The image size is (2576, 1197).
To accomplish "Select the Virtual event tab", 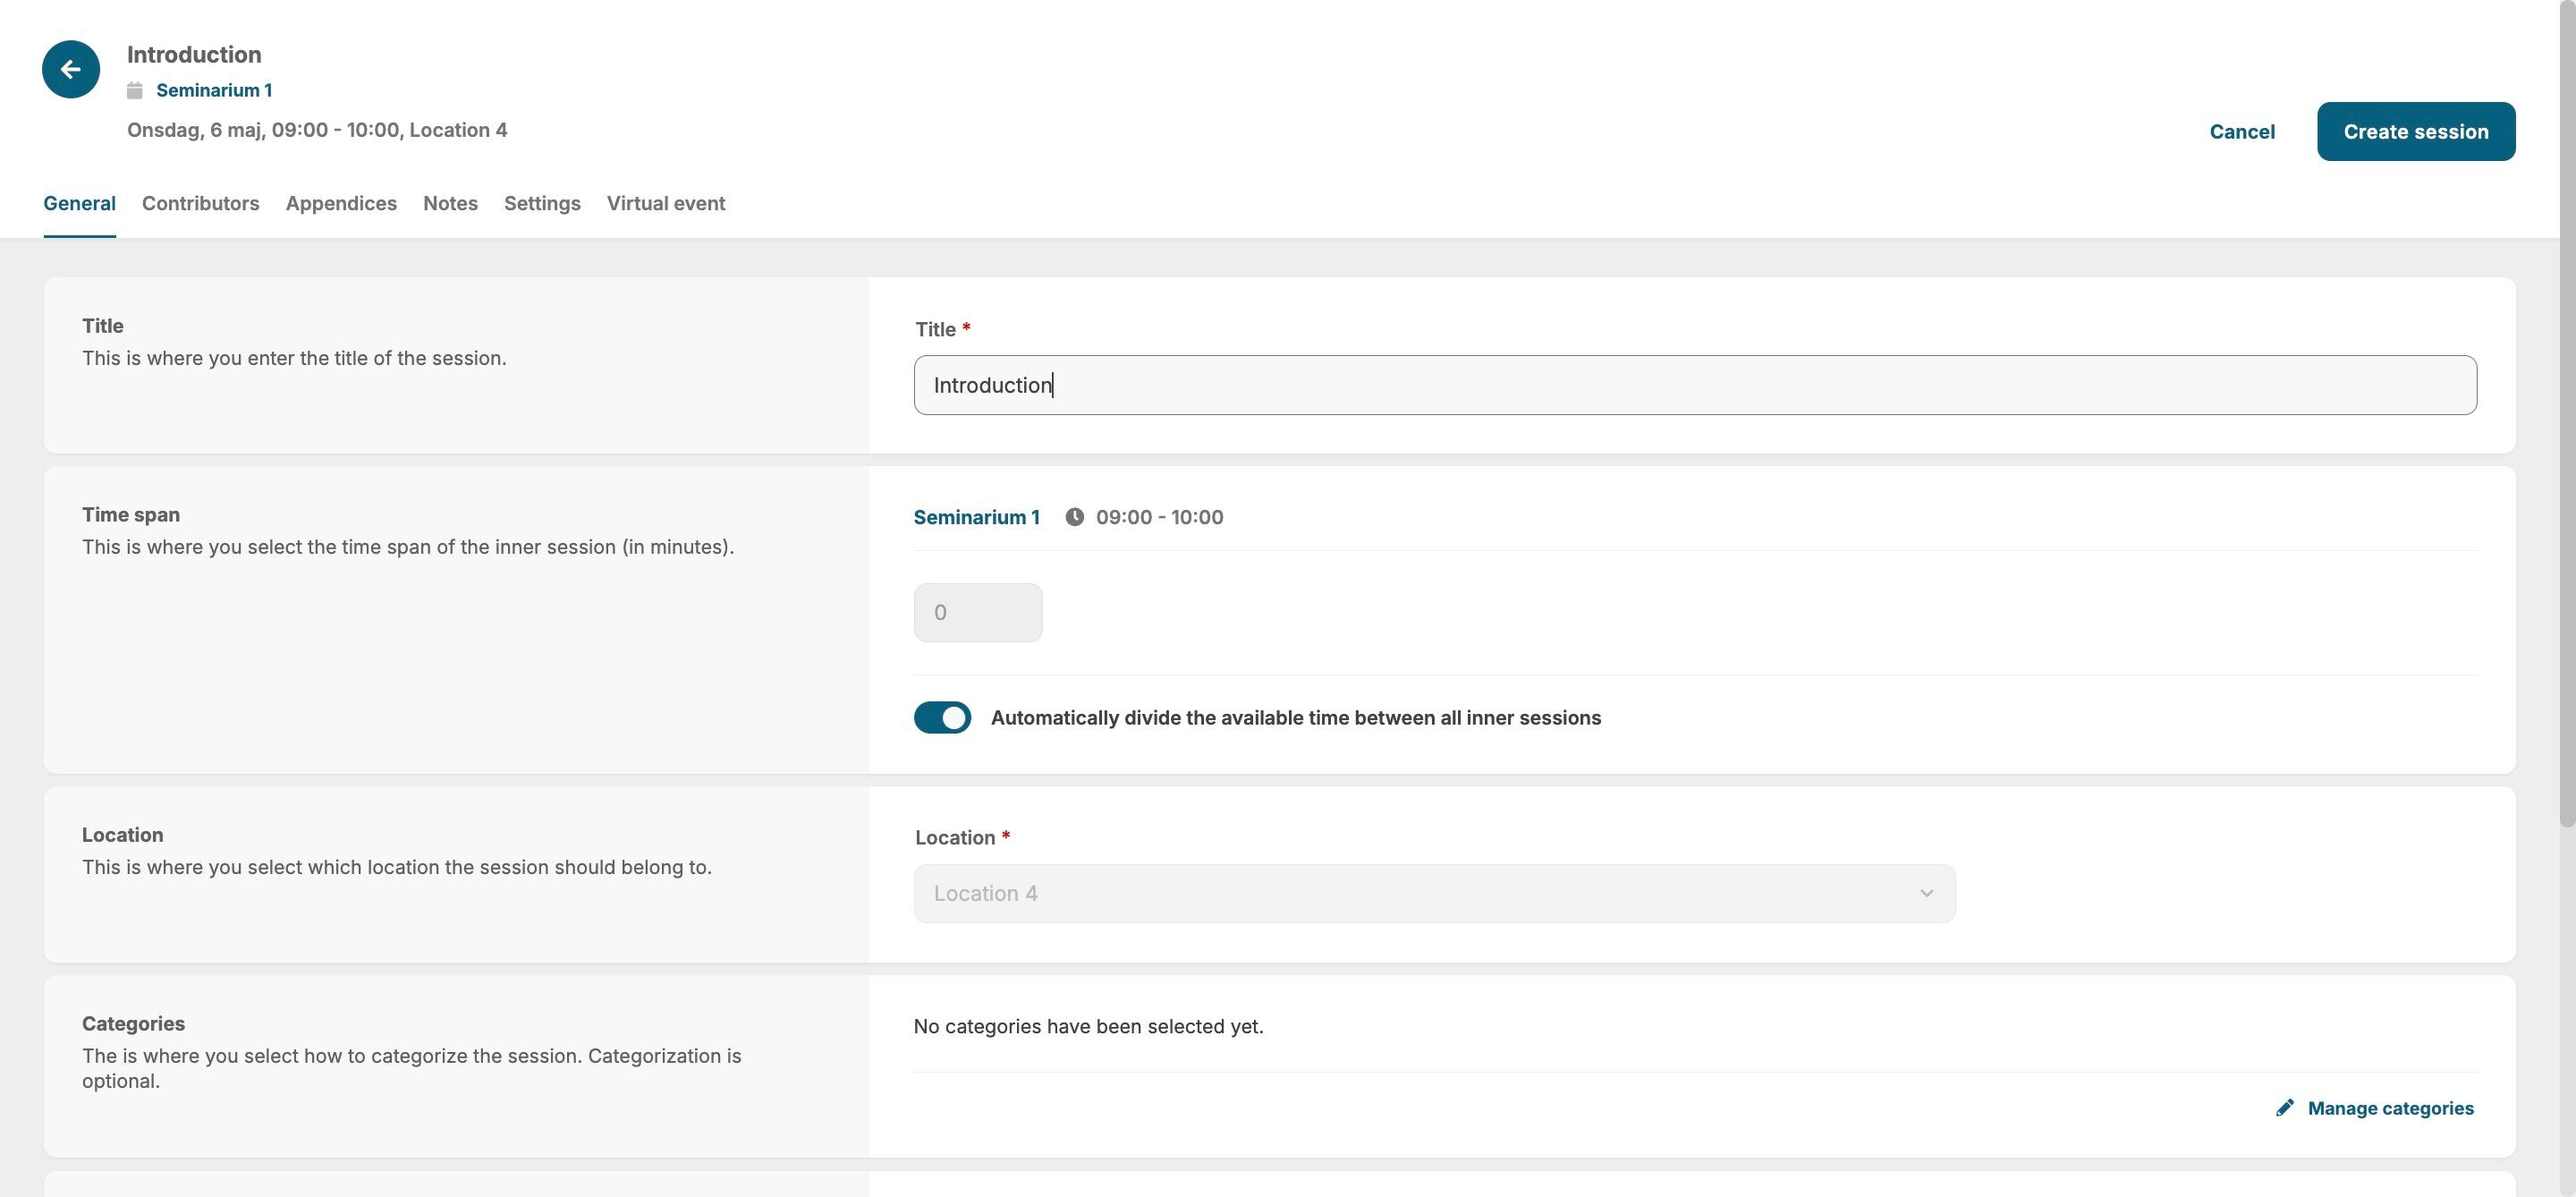I will pyautogui.click(x=666, y=204).
